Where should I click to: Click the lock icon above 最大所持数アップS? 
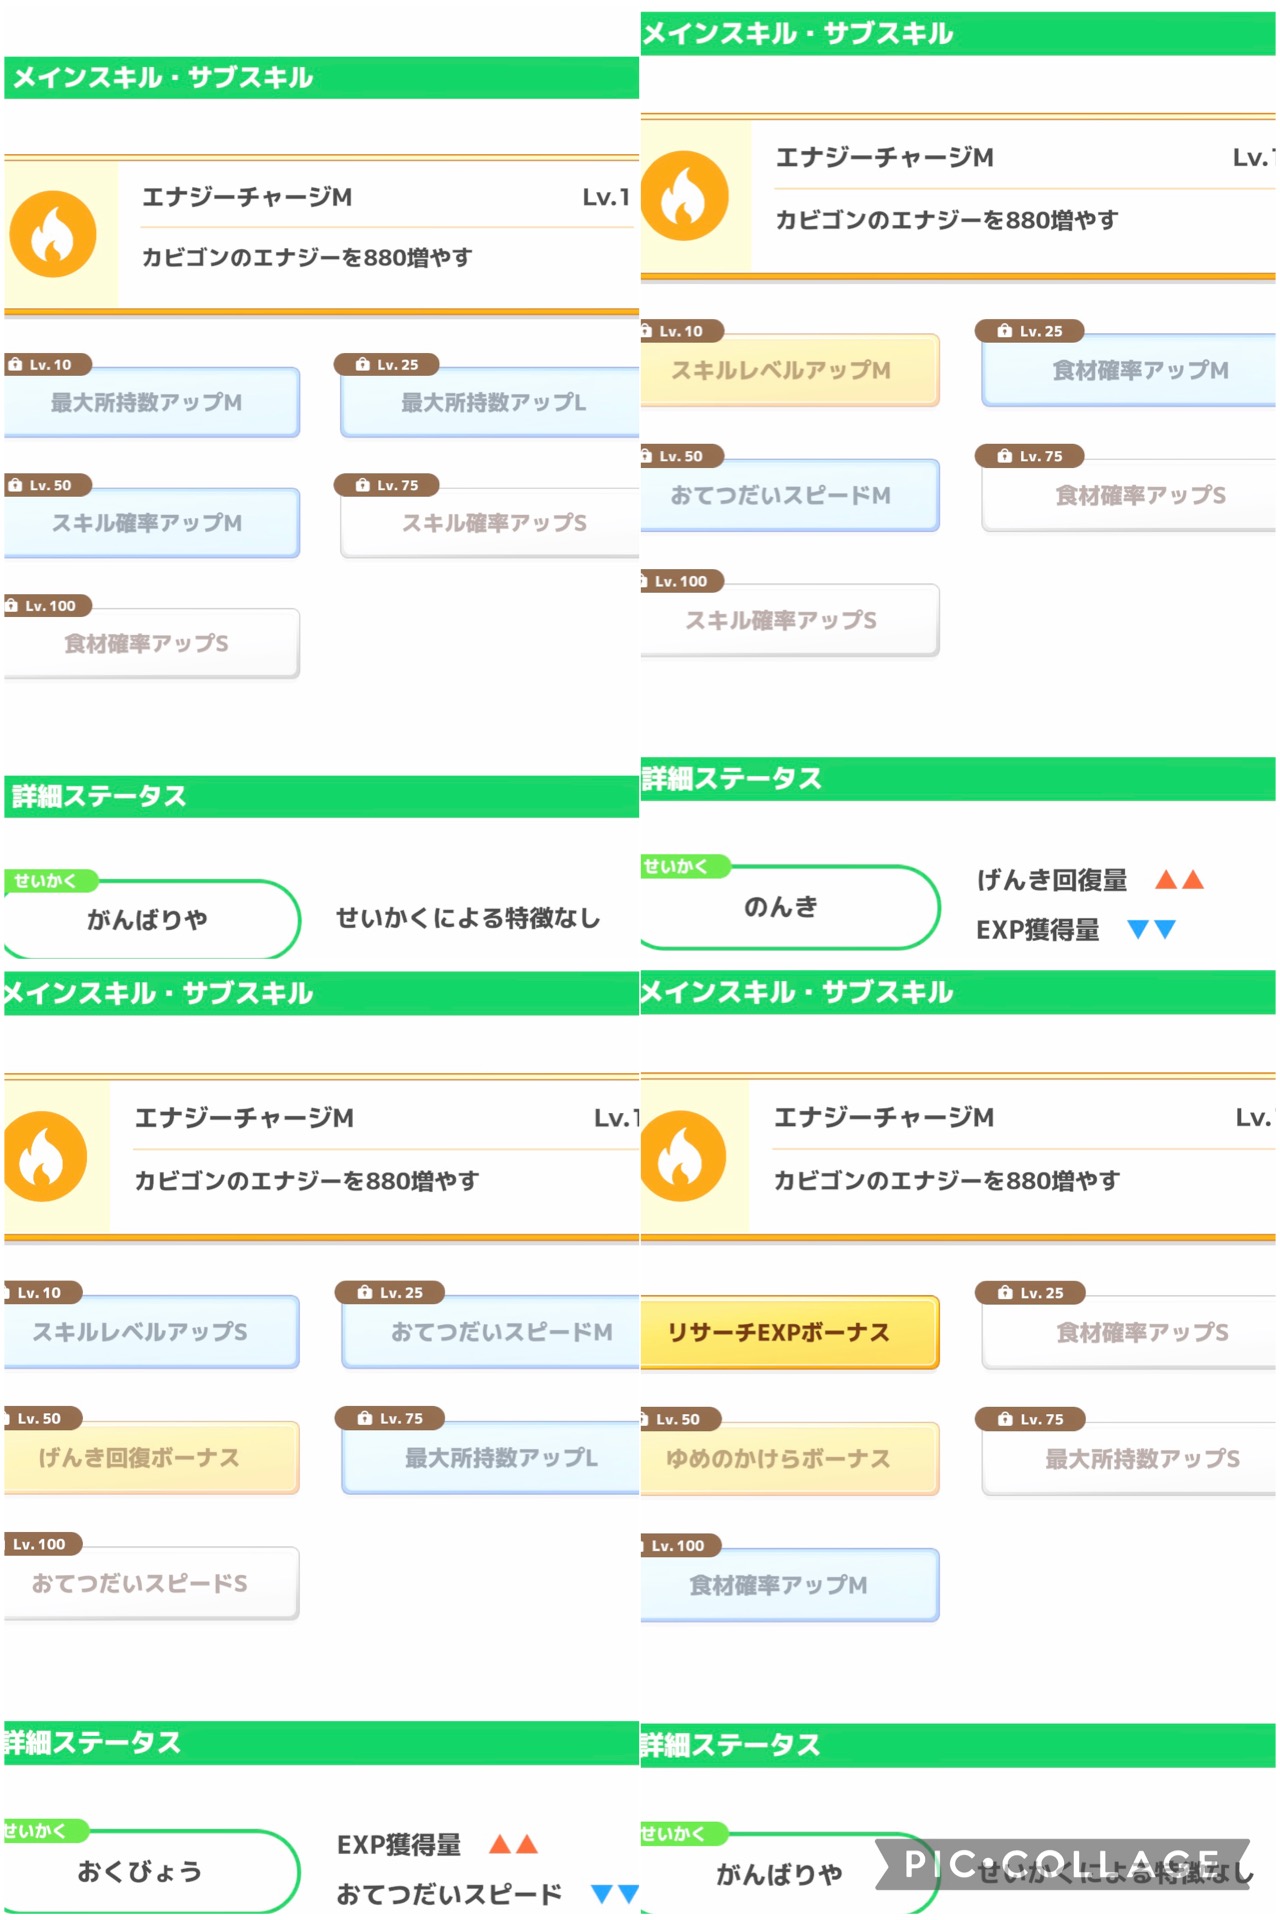1005,1419
